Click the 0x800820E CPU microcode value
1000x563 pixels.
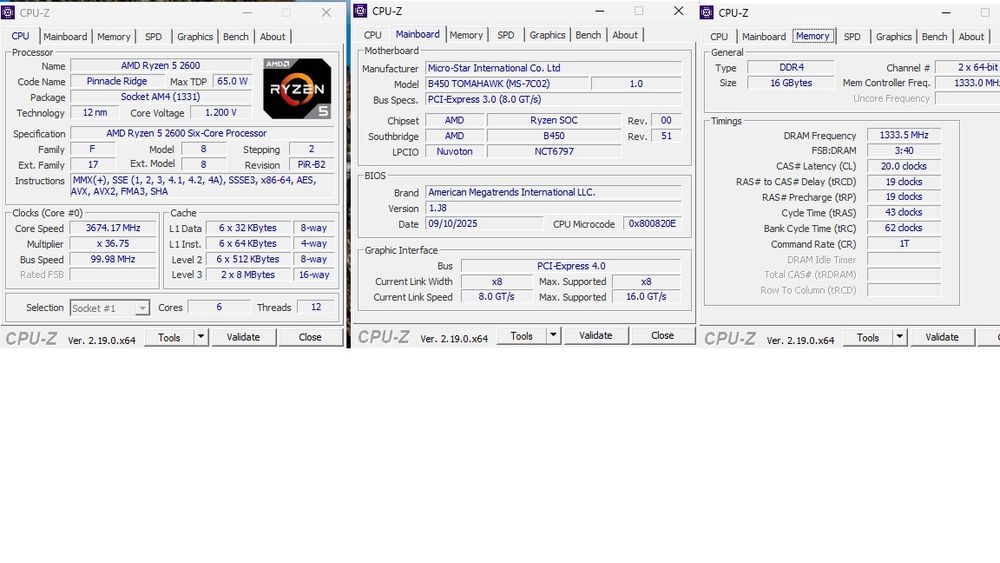pos(652,224)
